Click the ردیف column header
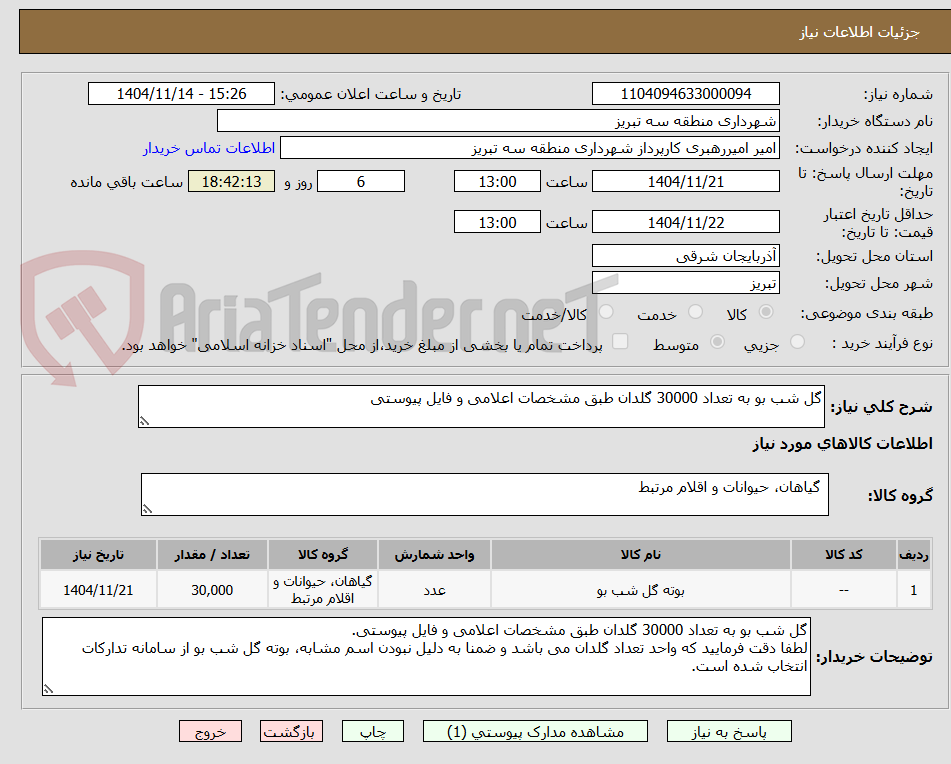 click(x=914, y=555)
